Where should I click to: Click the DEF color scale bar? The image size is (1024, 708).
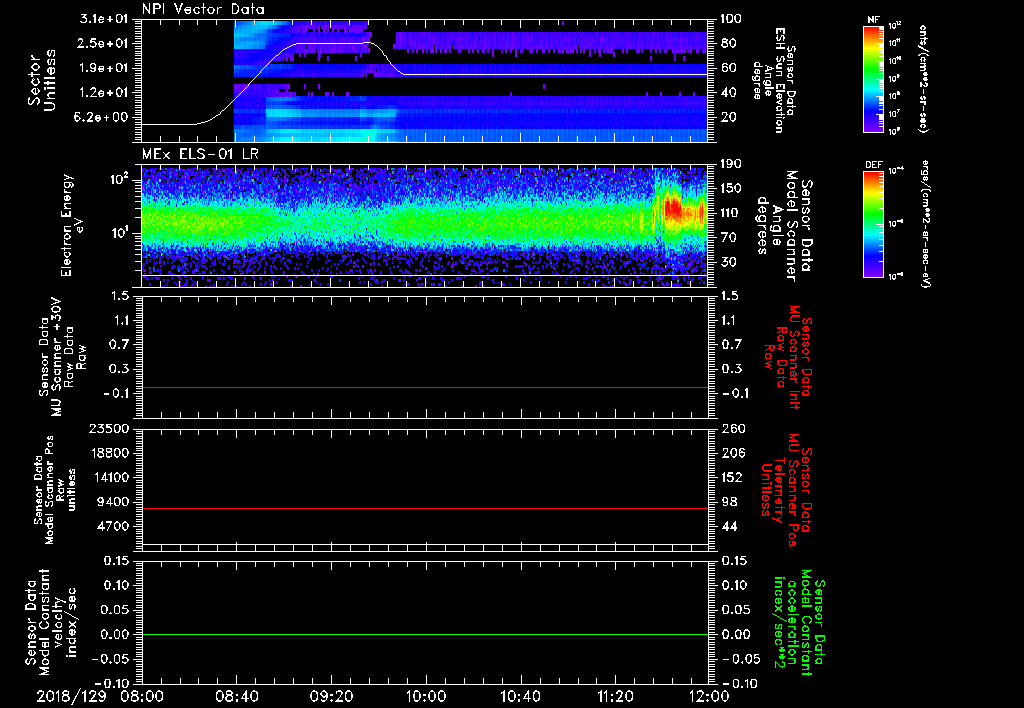[874, 223]
